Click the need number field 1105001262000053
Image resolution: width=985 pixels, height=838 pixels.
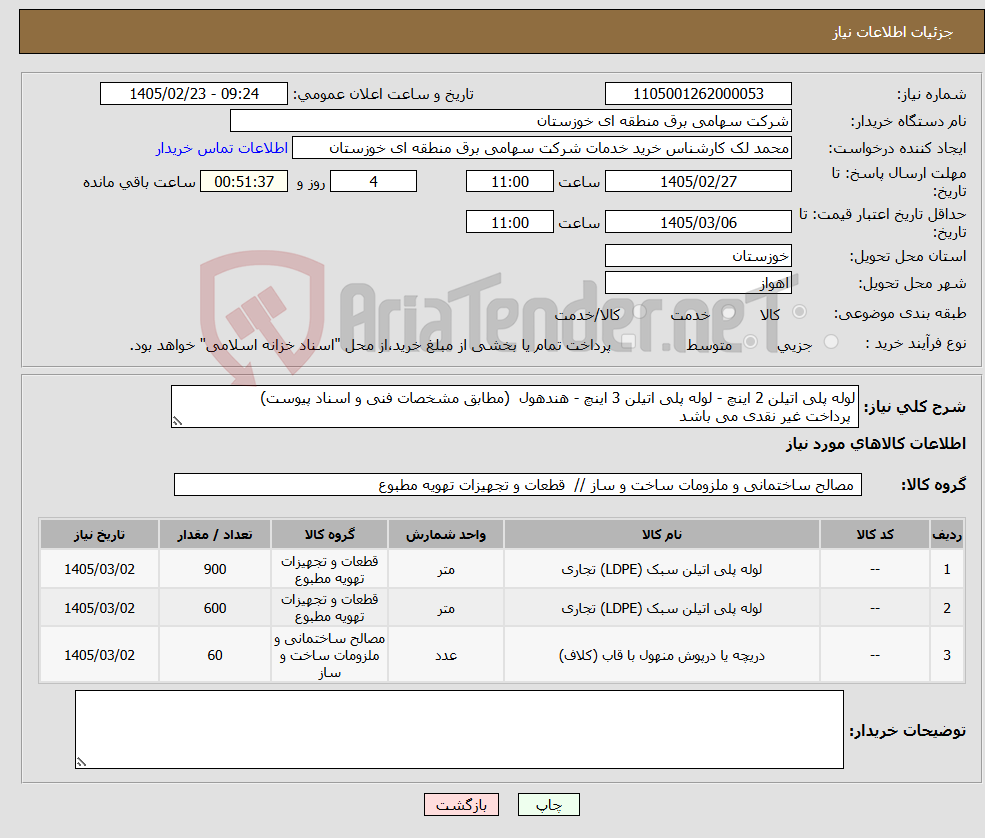pyautogui.click(x=698, y=94)
